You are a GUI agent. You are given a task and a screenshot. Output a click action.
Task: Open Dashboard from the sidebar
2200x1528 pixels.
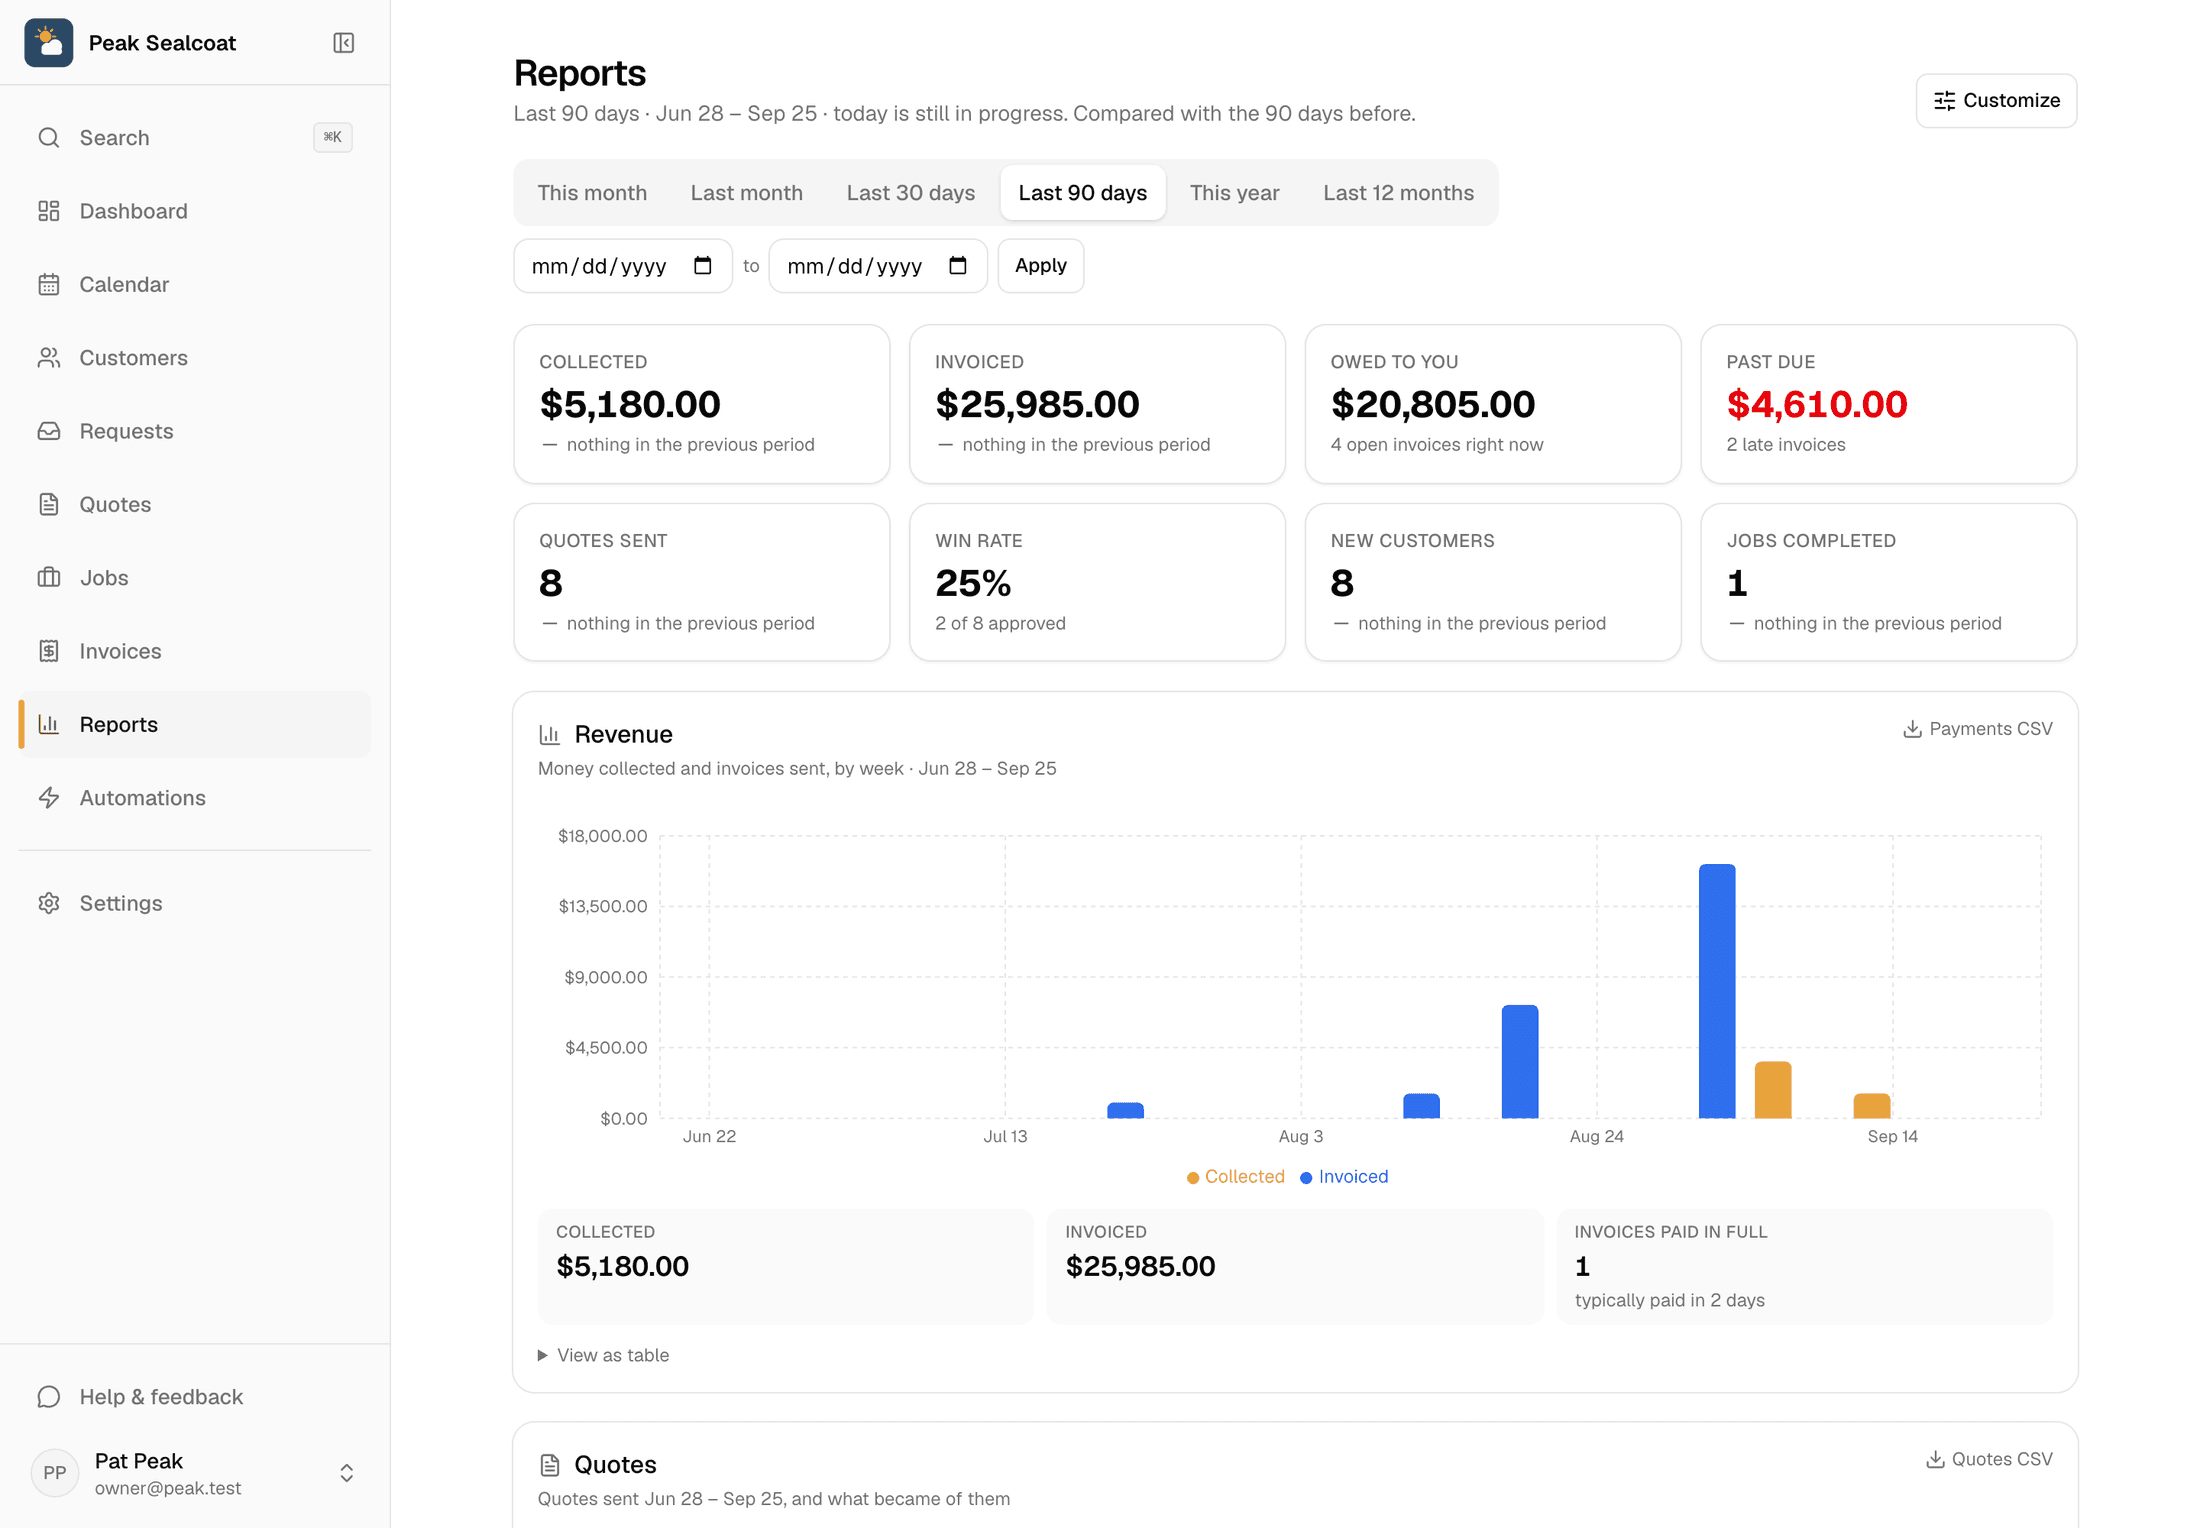click(195, 211)
